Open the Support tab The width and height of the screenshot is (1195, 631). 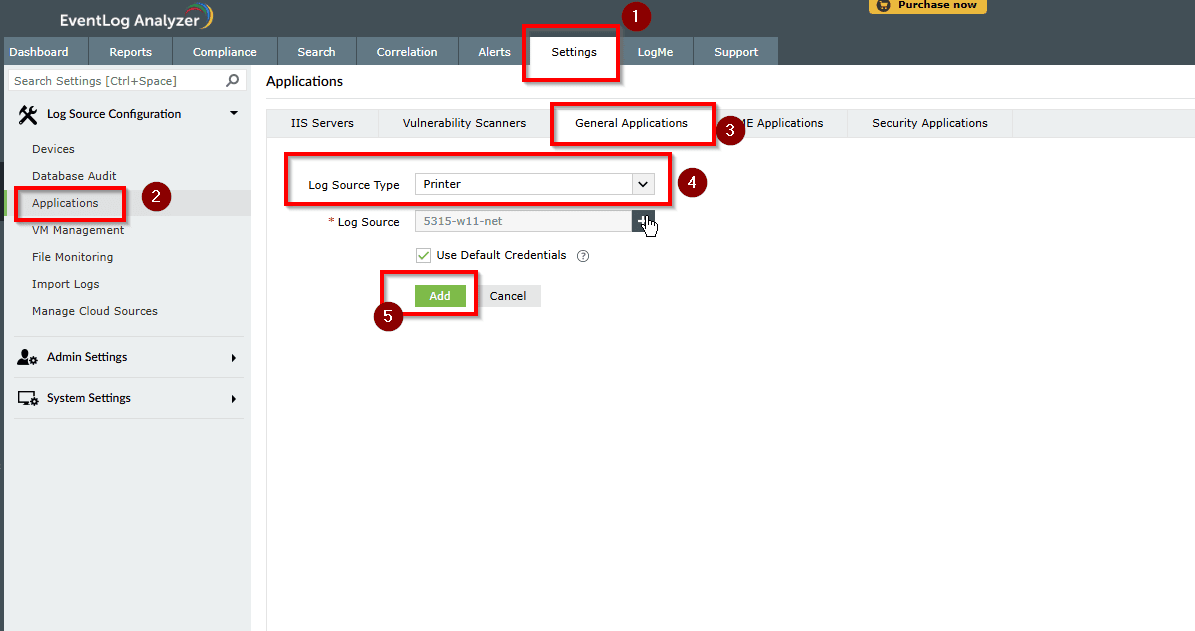[736, 52]
